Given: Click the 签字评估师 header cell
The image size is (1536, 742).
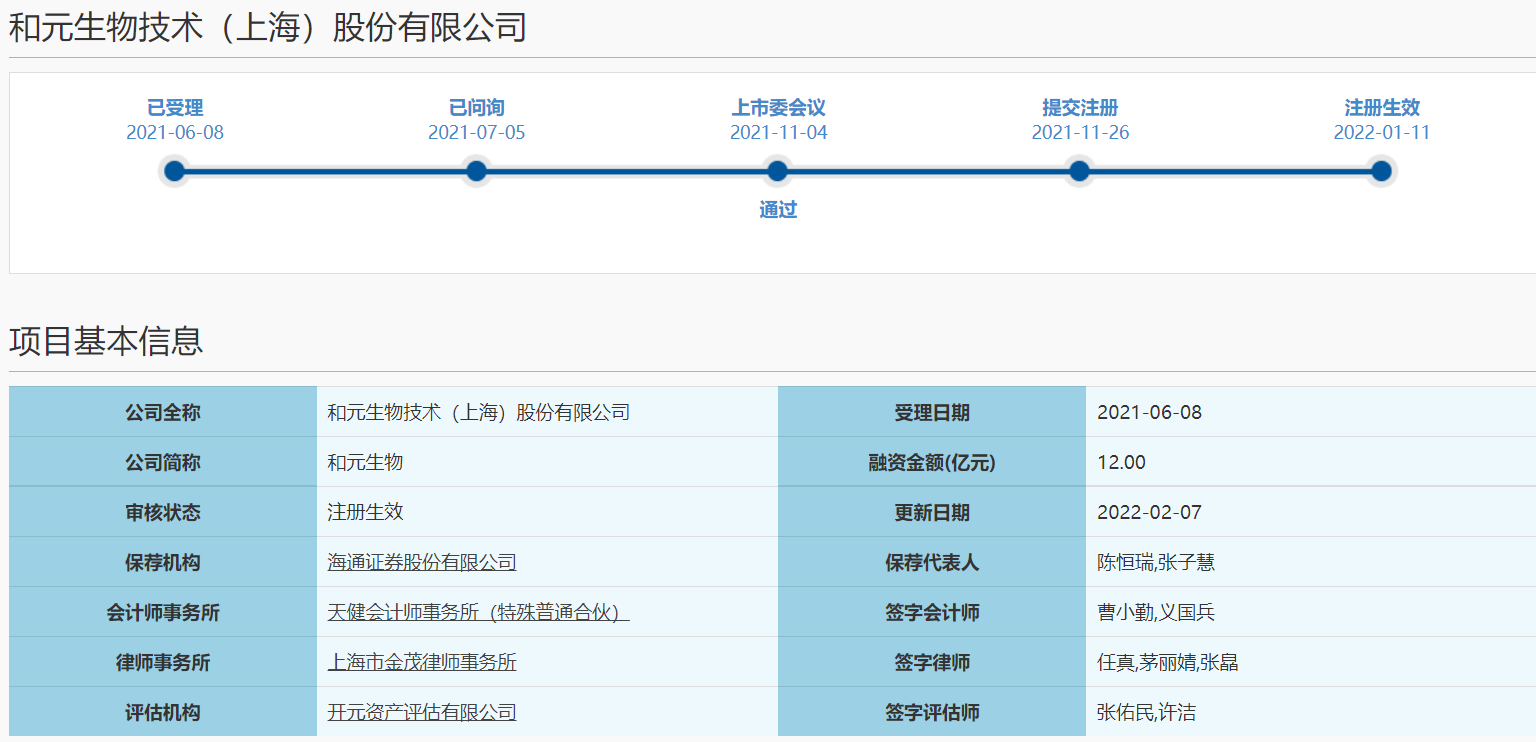Looking at the screenshot, I should (932, 712).
